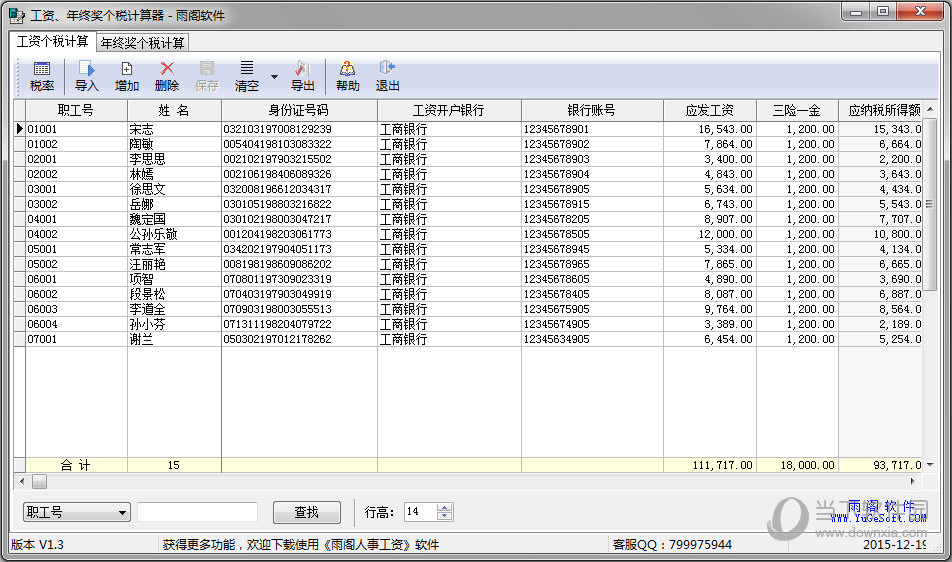Select employee number cell 01001
This screenshot has width=952, height=562.
click(76, 129)
